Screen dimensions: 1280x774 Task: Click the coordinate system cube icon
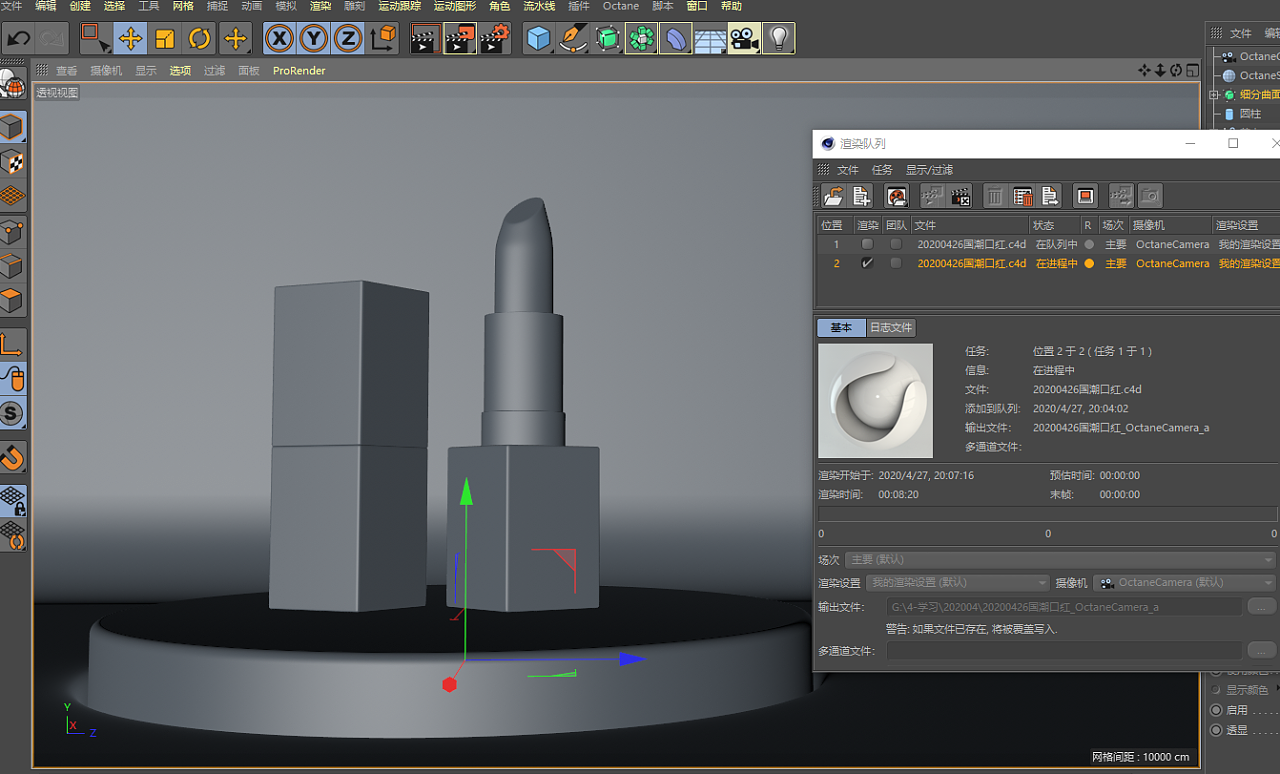pos(383,39)
